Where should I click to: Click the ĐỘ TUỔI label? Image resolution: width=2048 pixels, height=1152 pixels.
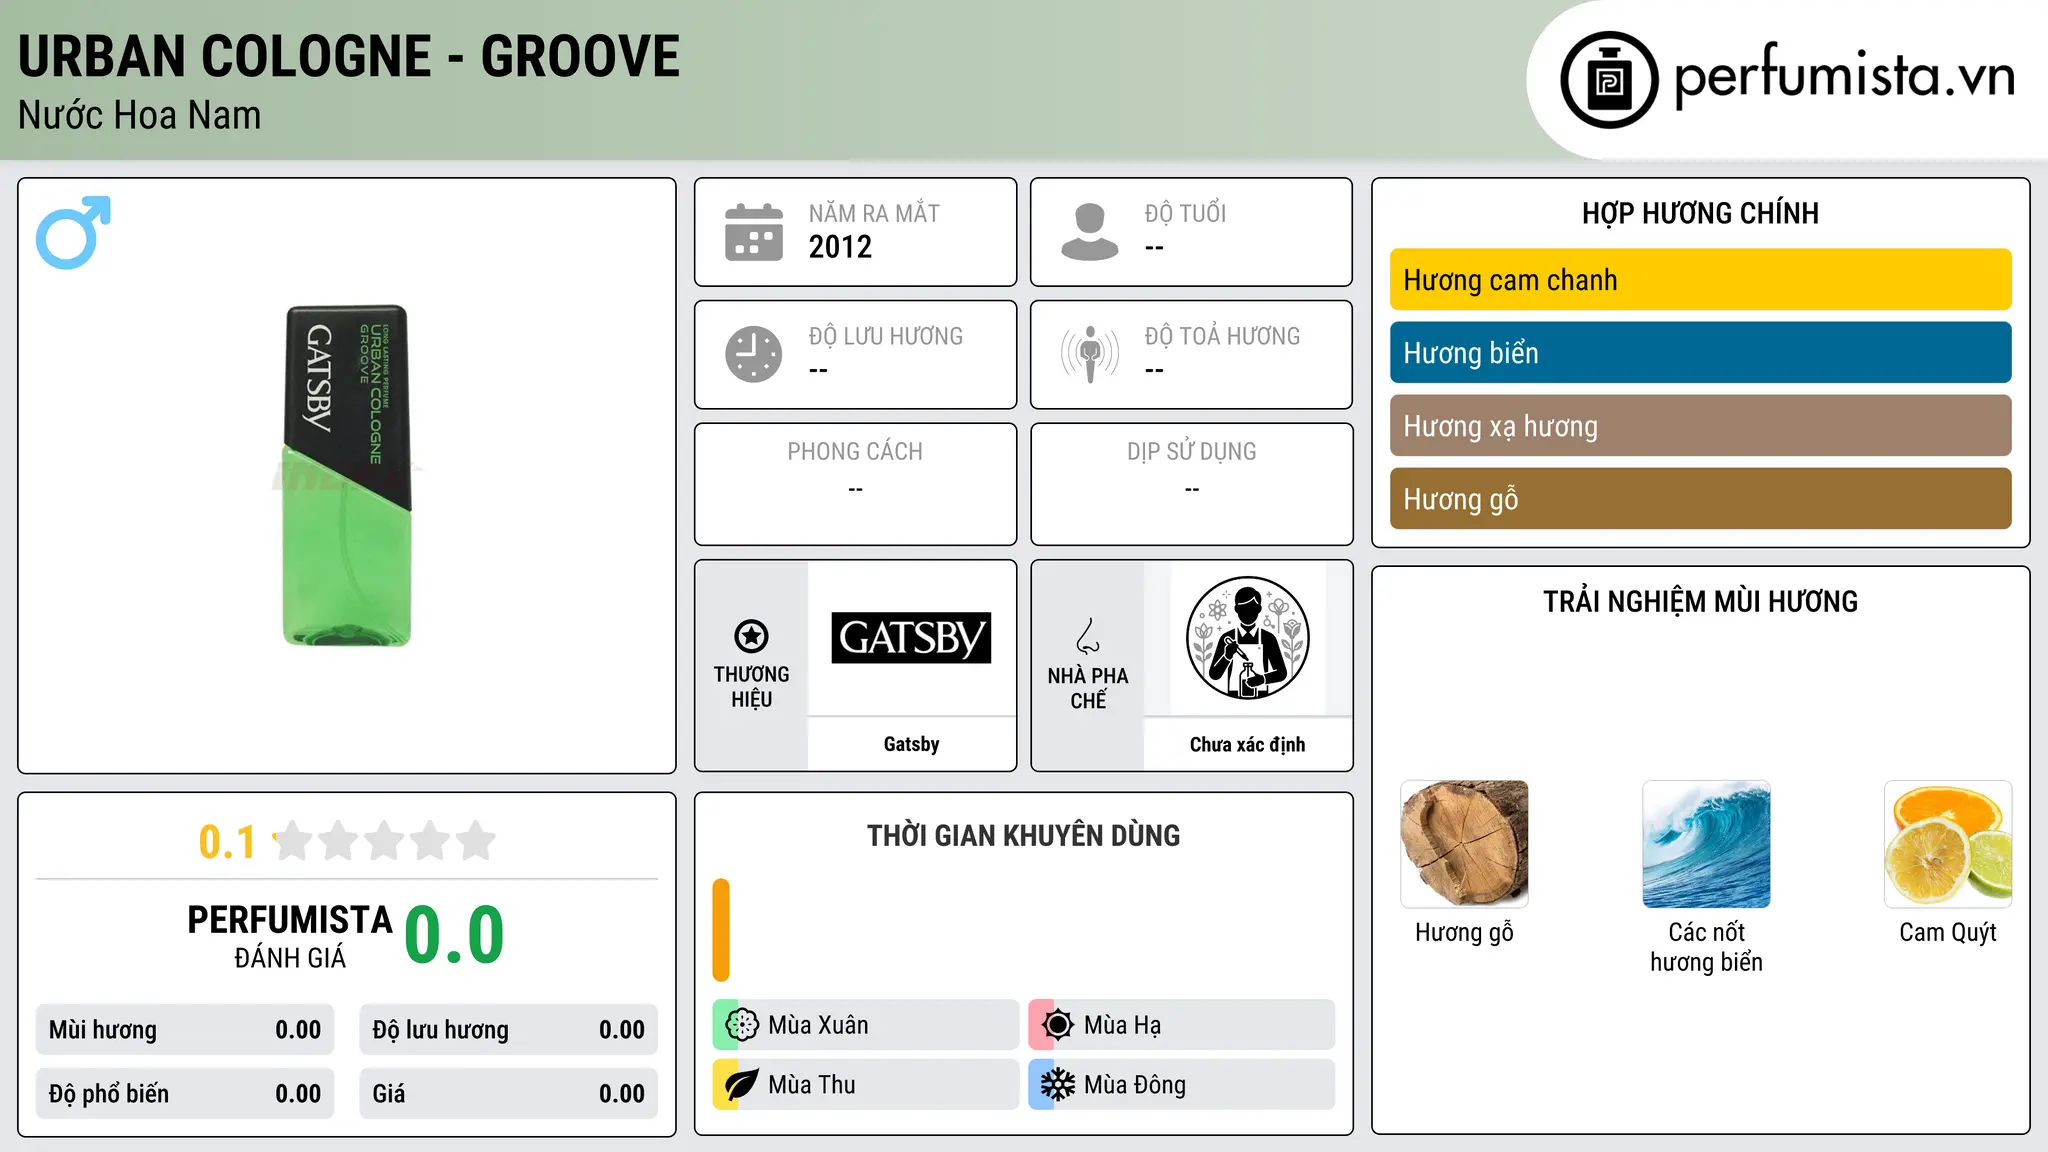(1185, 213)
